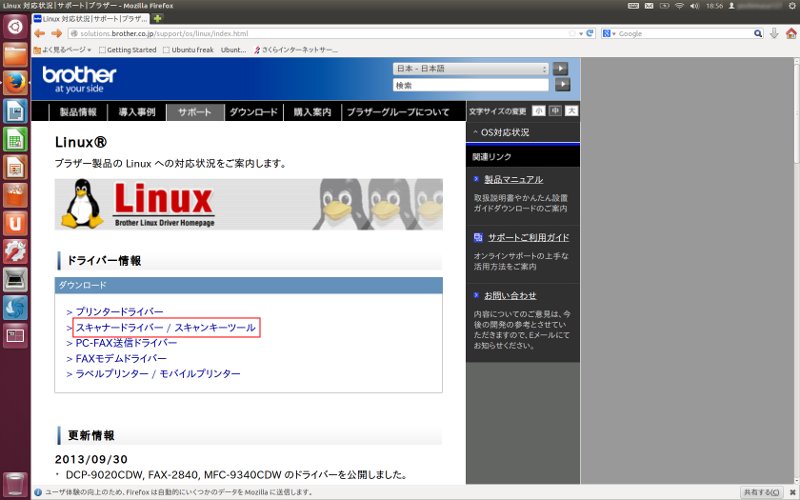800x500 pixels.
Task: Open the ブラザーグループについて navigation tab
Action: 398,112
